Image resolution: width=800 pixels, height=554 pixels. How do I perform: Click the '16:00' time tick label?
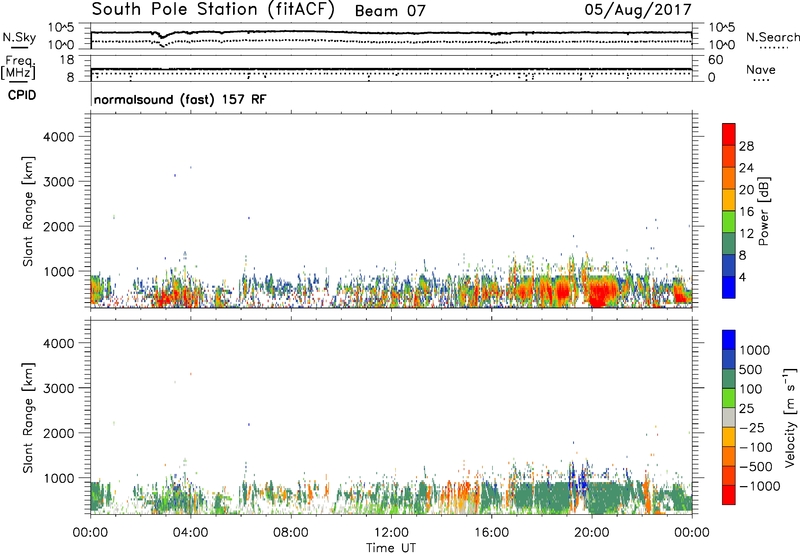pos(491,533)
